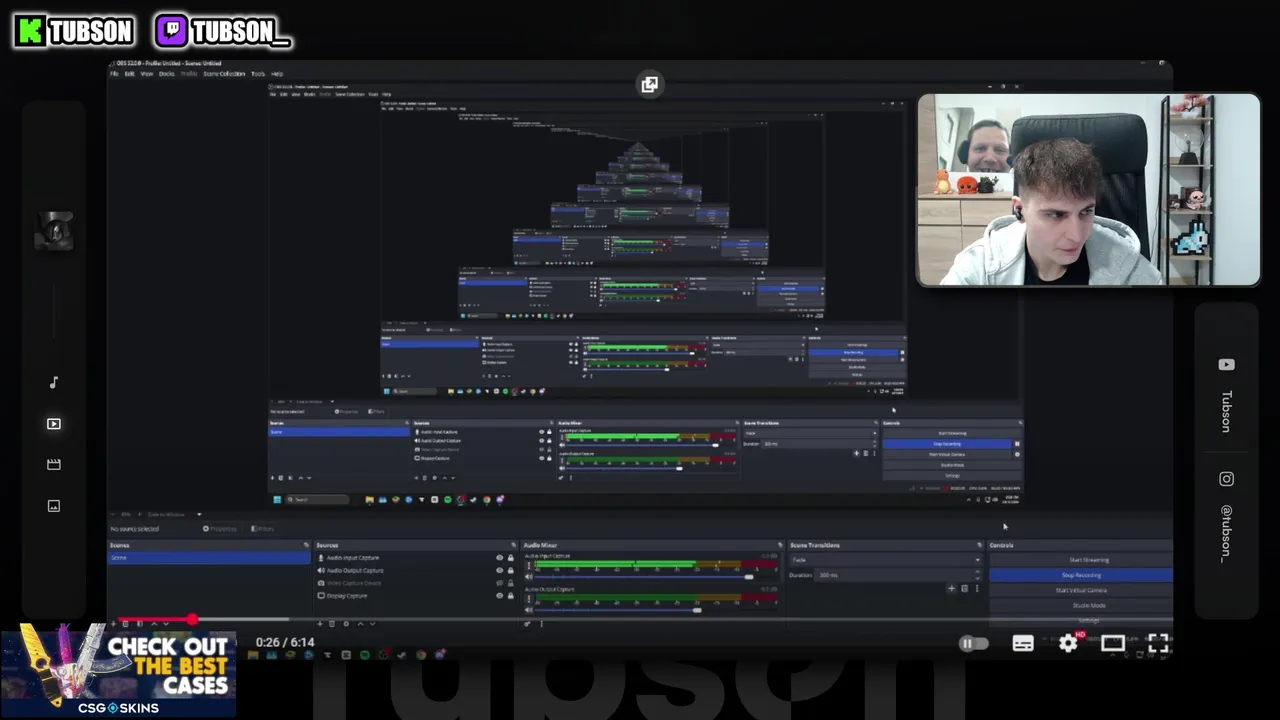Toggle subtitles with the captions icon
This screenshot has height=720, width=1280.
1022,644
